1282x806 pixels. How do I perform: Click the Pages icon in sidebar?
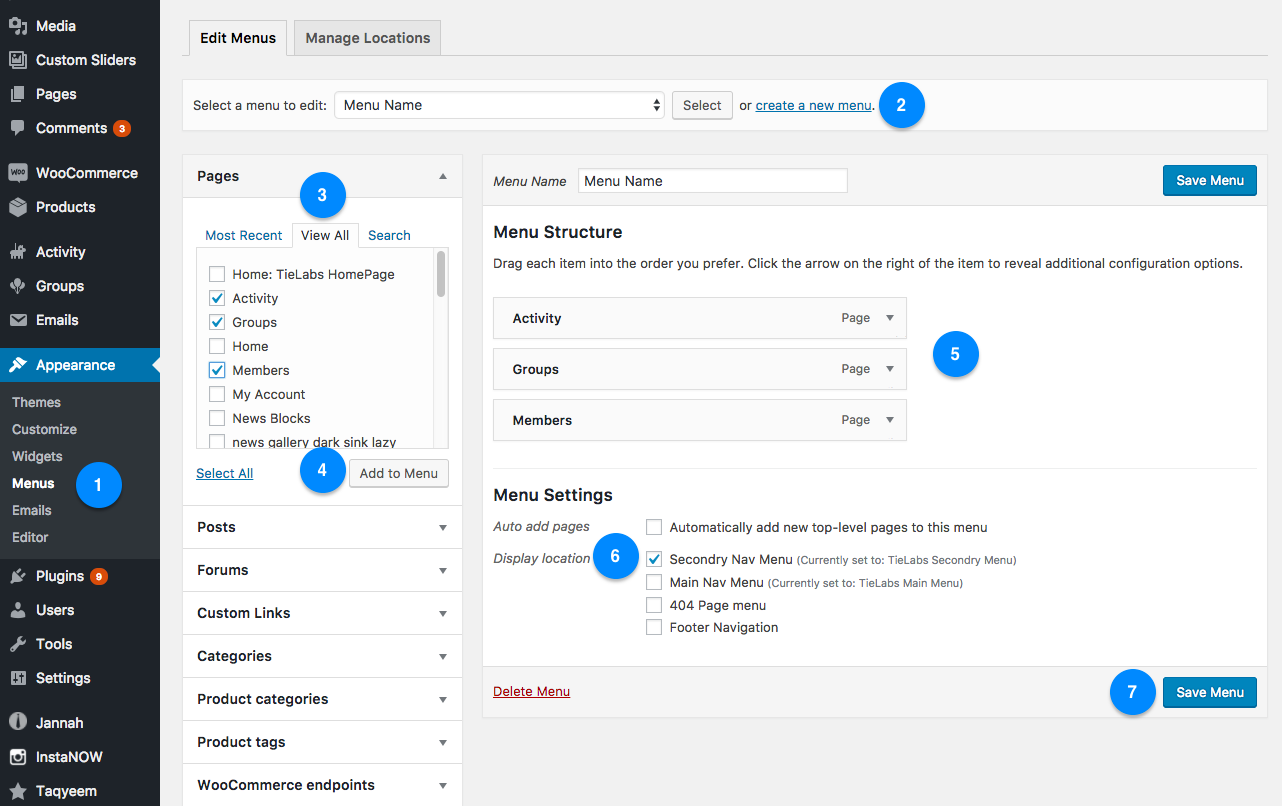[x=17, y=94]
